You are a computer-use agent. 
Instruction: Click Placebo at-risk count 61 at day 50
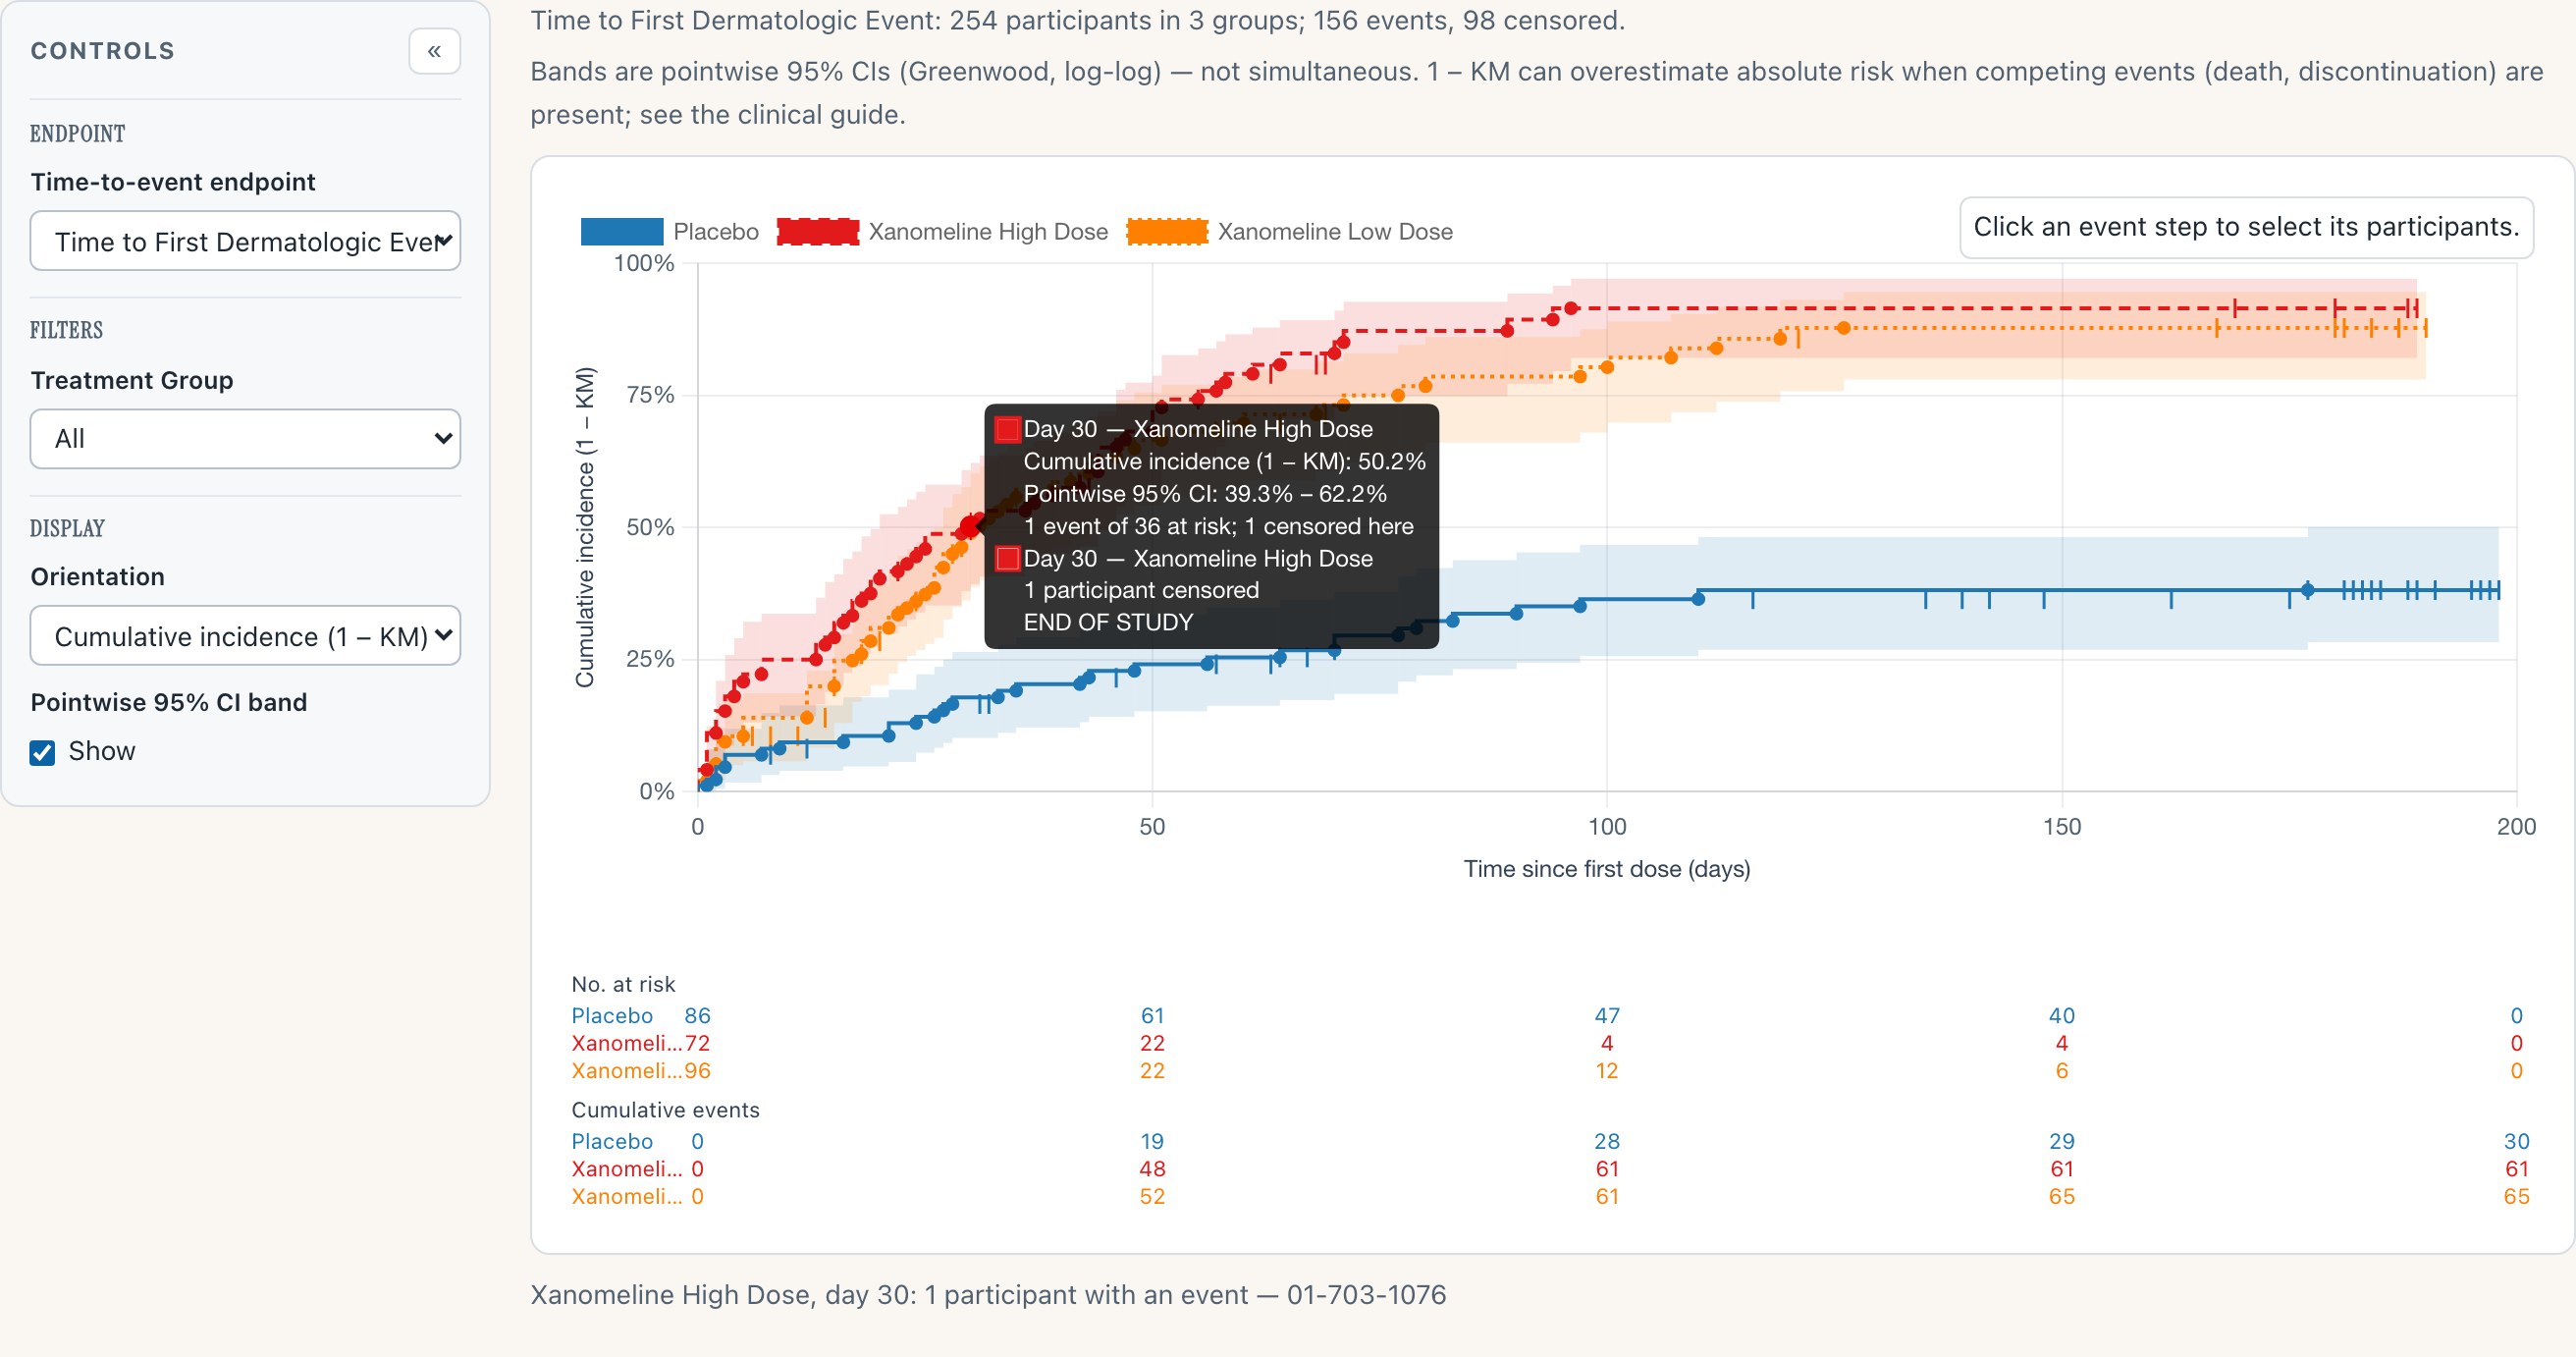(1152, 1015)
